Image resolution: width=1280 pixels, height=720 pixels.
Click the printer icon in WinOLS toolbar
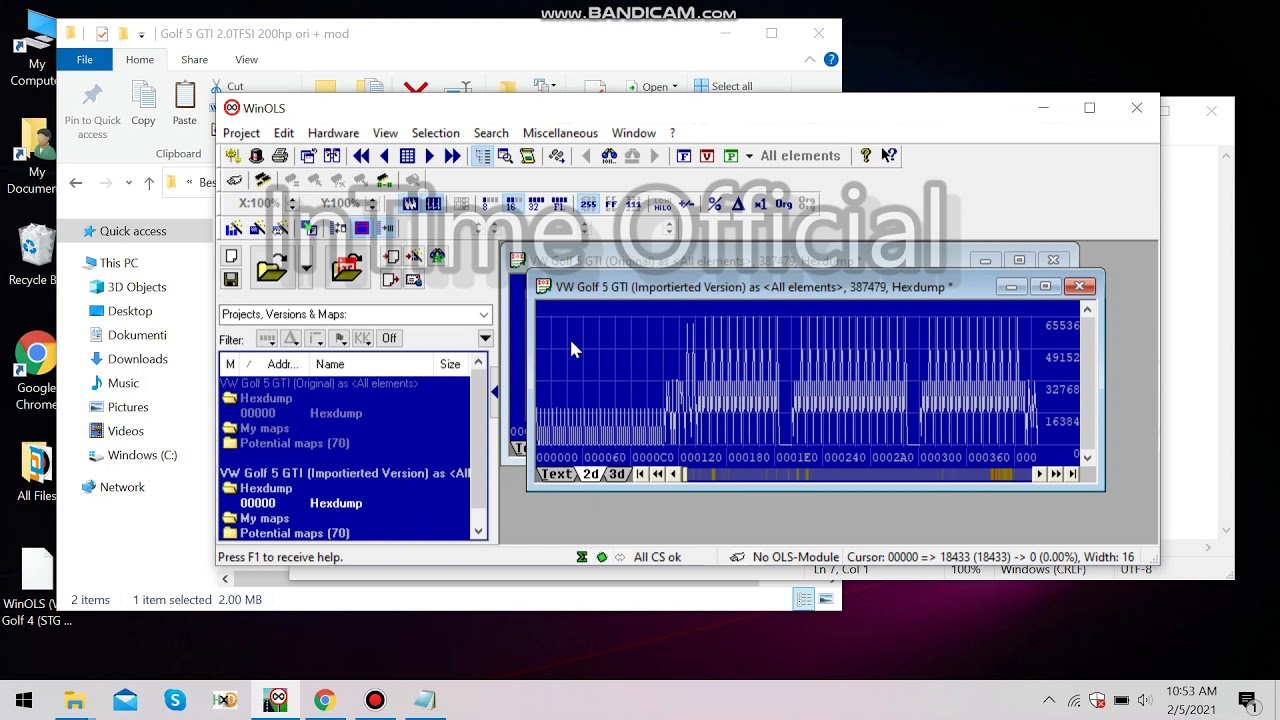click(280, 156)
